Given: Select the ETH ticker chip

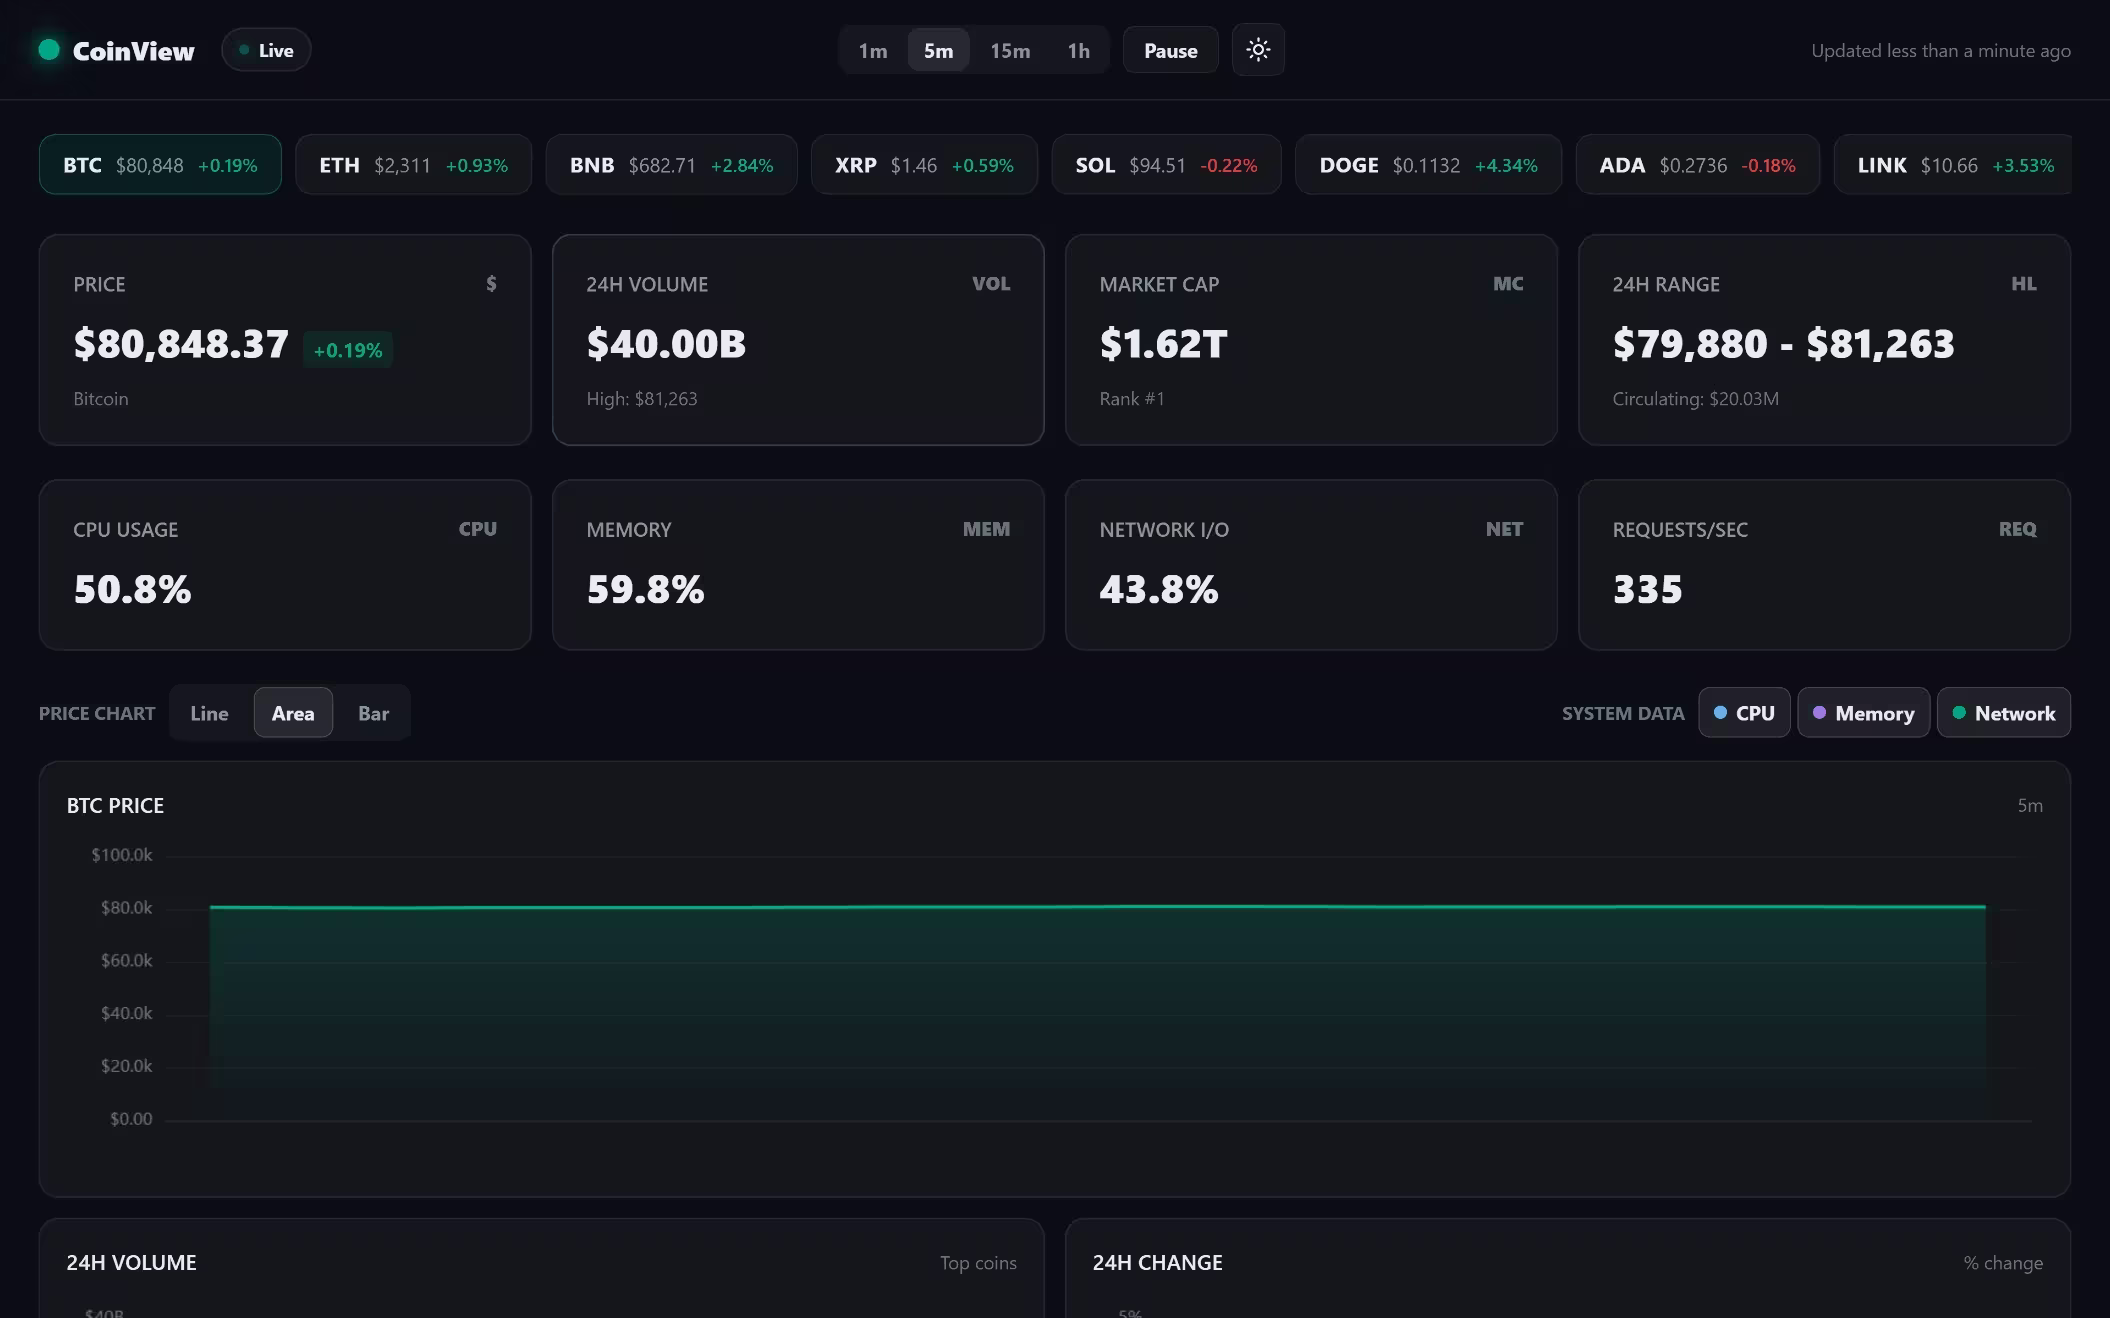Looking at the screenshot, I should tap(413, 165).
